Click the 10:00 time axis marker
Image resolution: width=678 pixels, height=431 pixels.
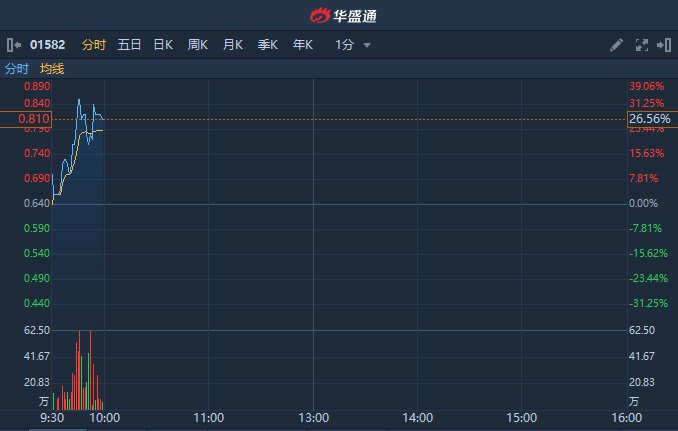(x=104, y=418)
